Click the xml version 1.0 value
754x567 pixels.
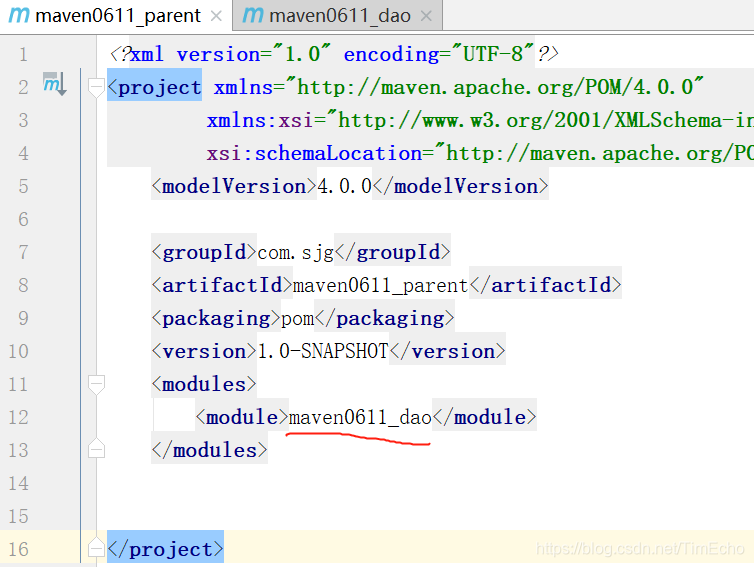click(x=302, y=54)
